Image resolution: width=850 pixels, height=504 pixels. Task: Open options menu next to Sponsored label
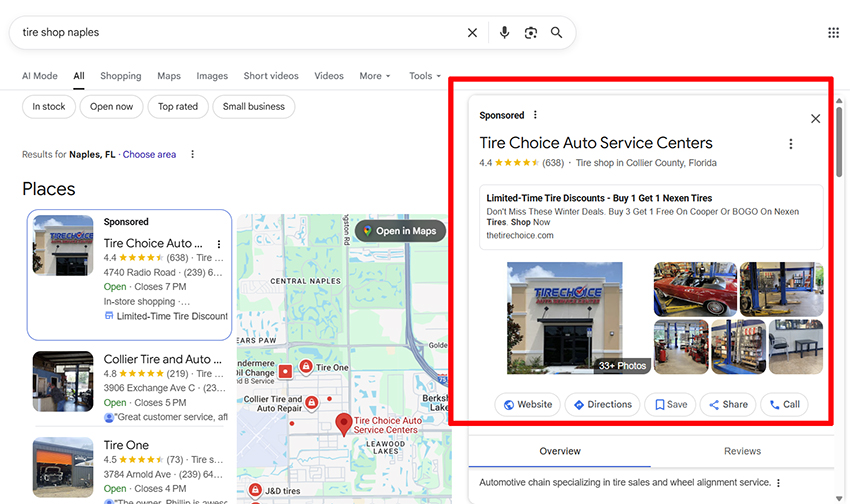(x=535, y=115)
